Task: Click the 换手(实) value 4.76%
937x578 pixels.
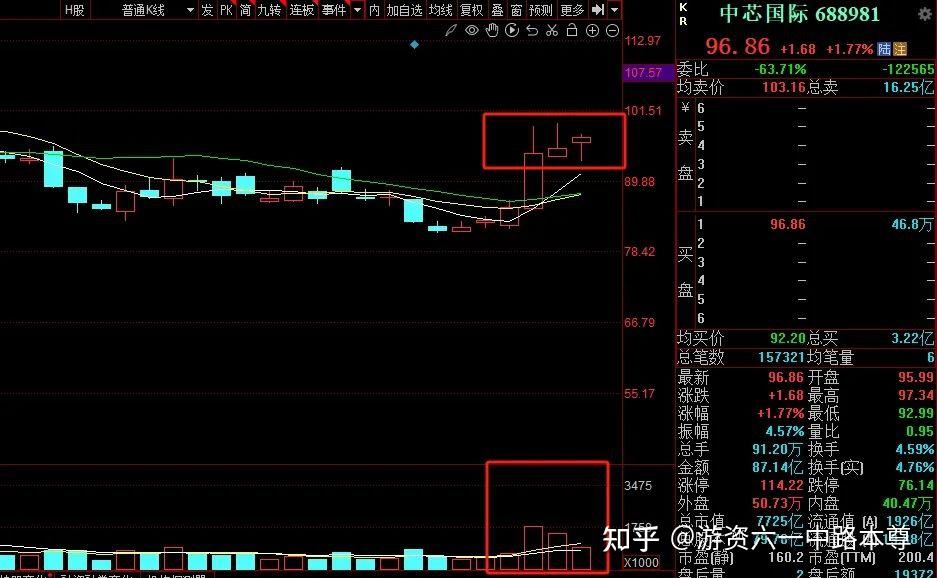Action: point(915,467)
